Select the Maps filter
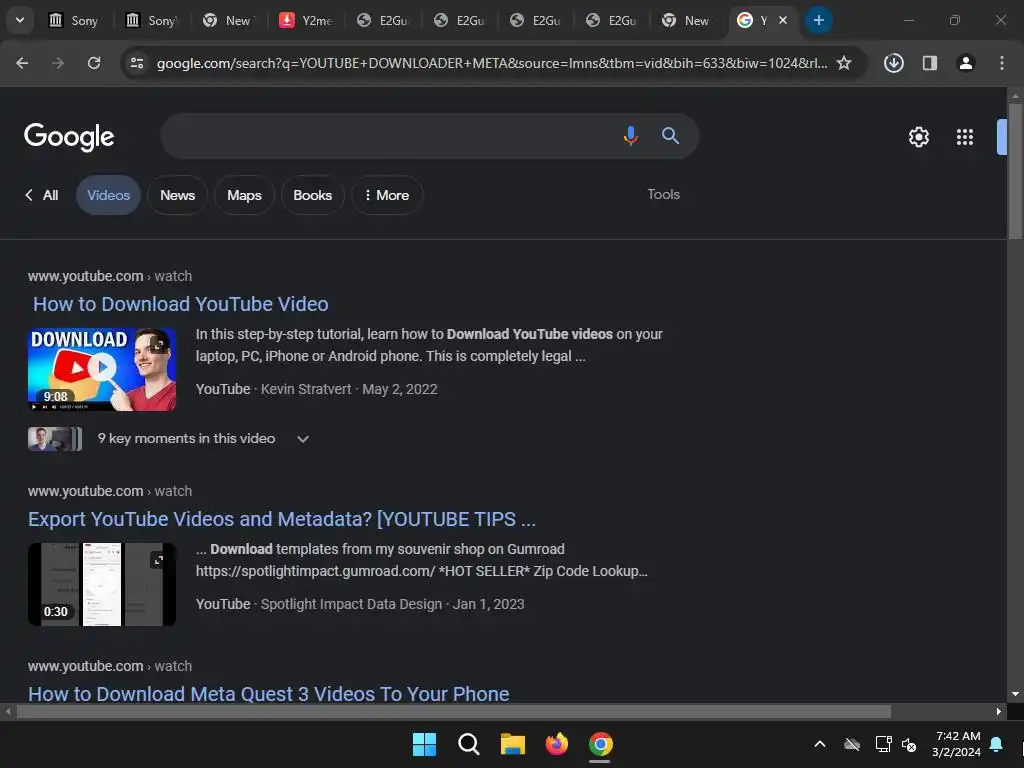Screen dimensions: 1024x768 coord(244,195)
